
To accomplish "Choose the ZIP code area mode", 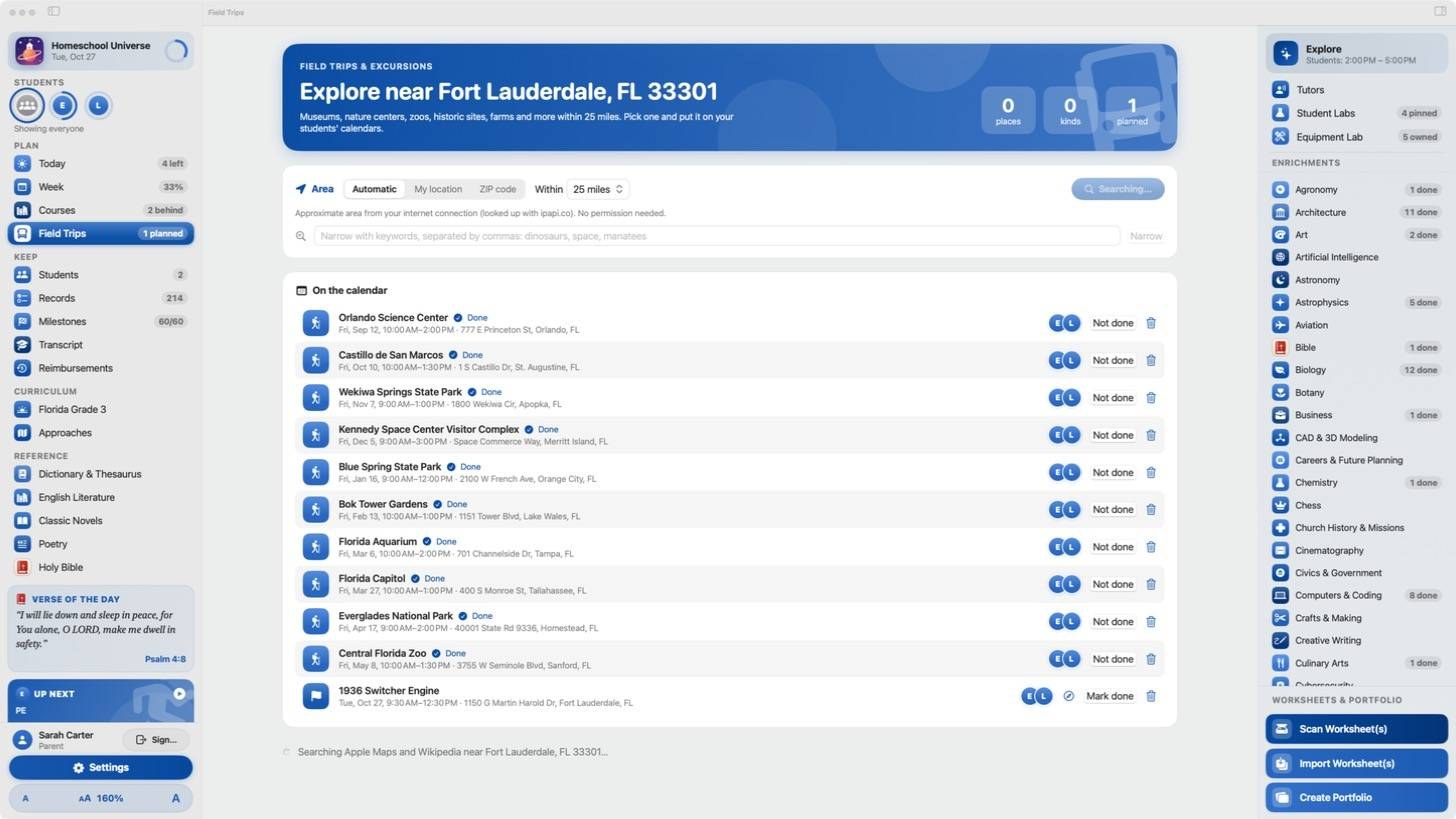I will [x=497, y=189].
